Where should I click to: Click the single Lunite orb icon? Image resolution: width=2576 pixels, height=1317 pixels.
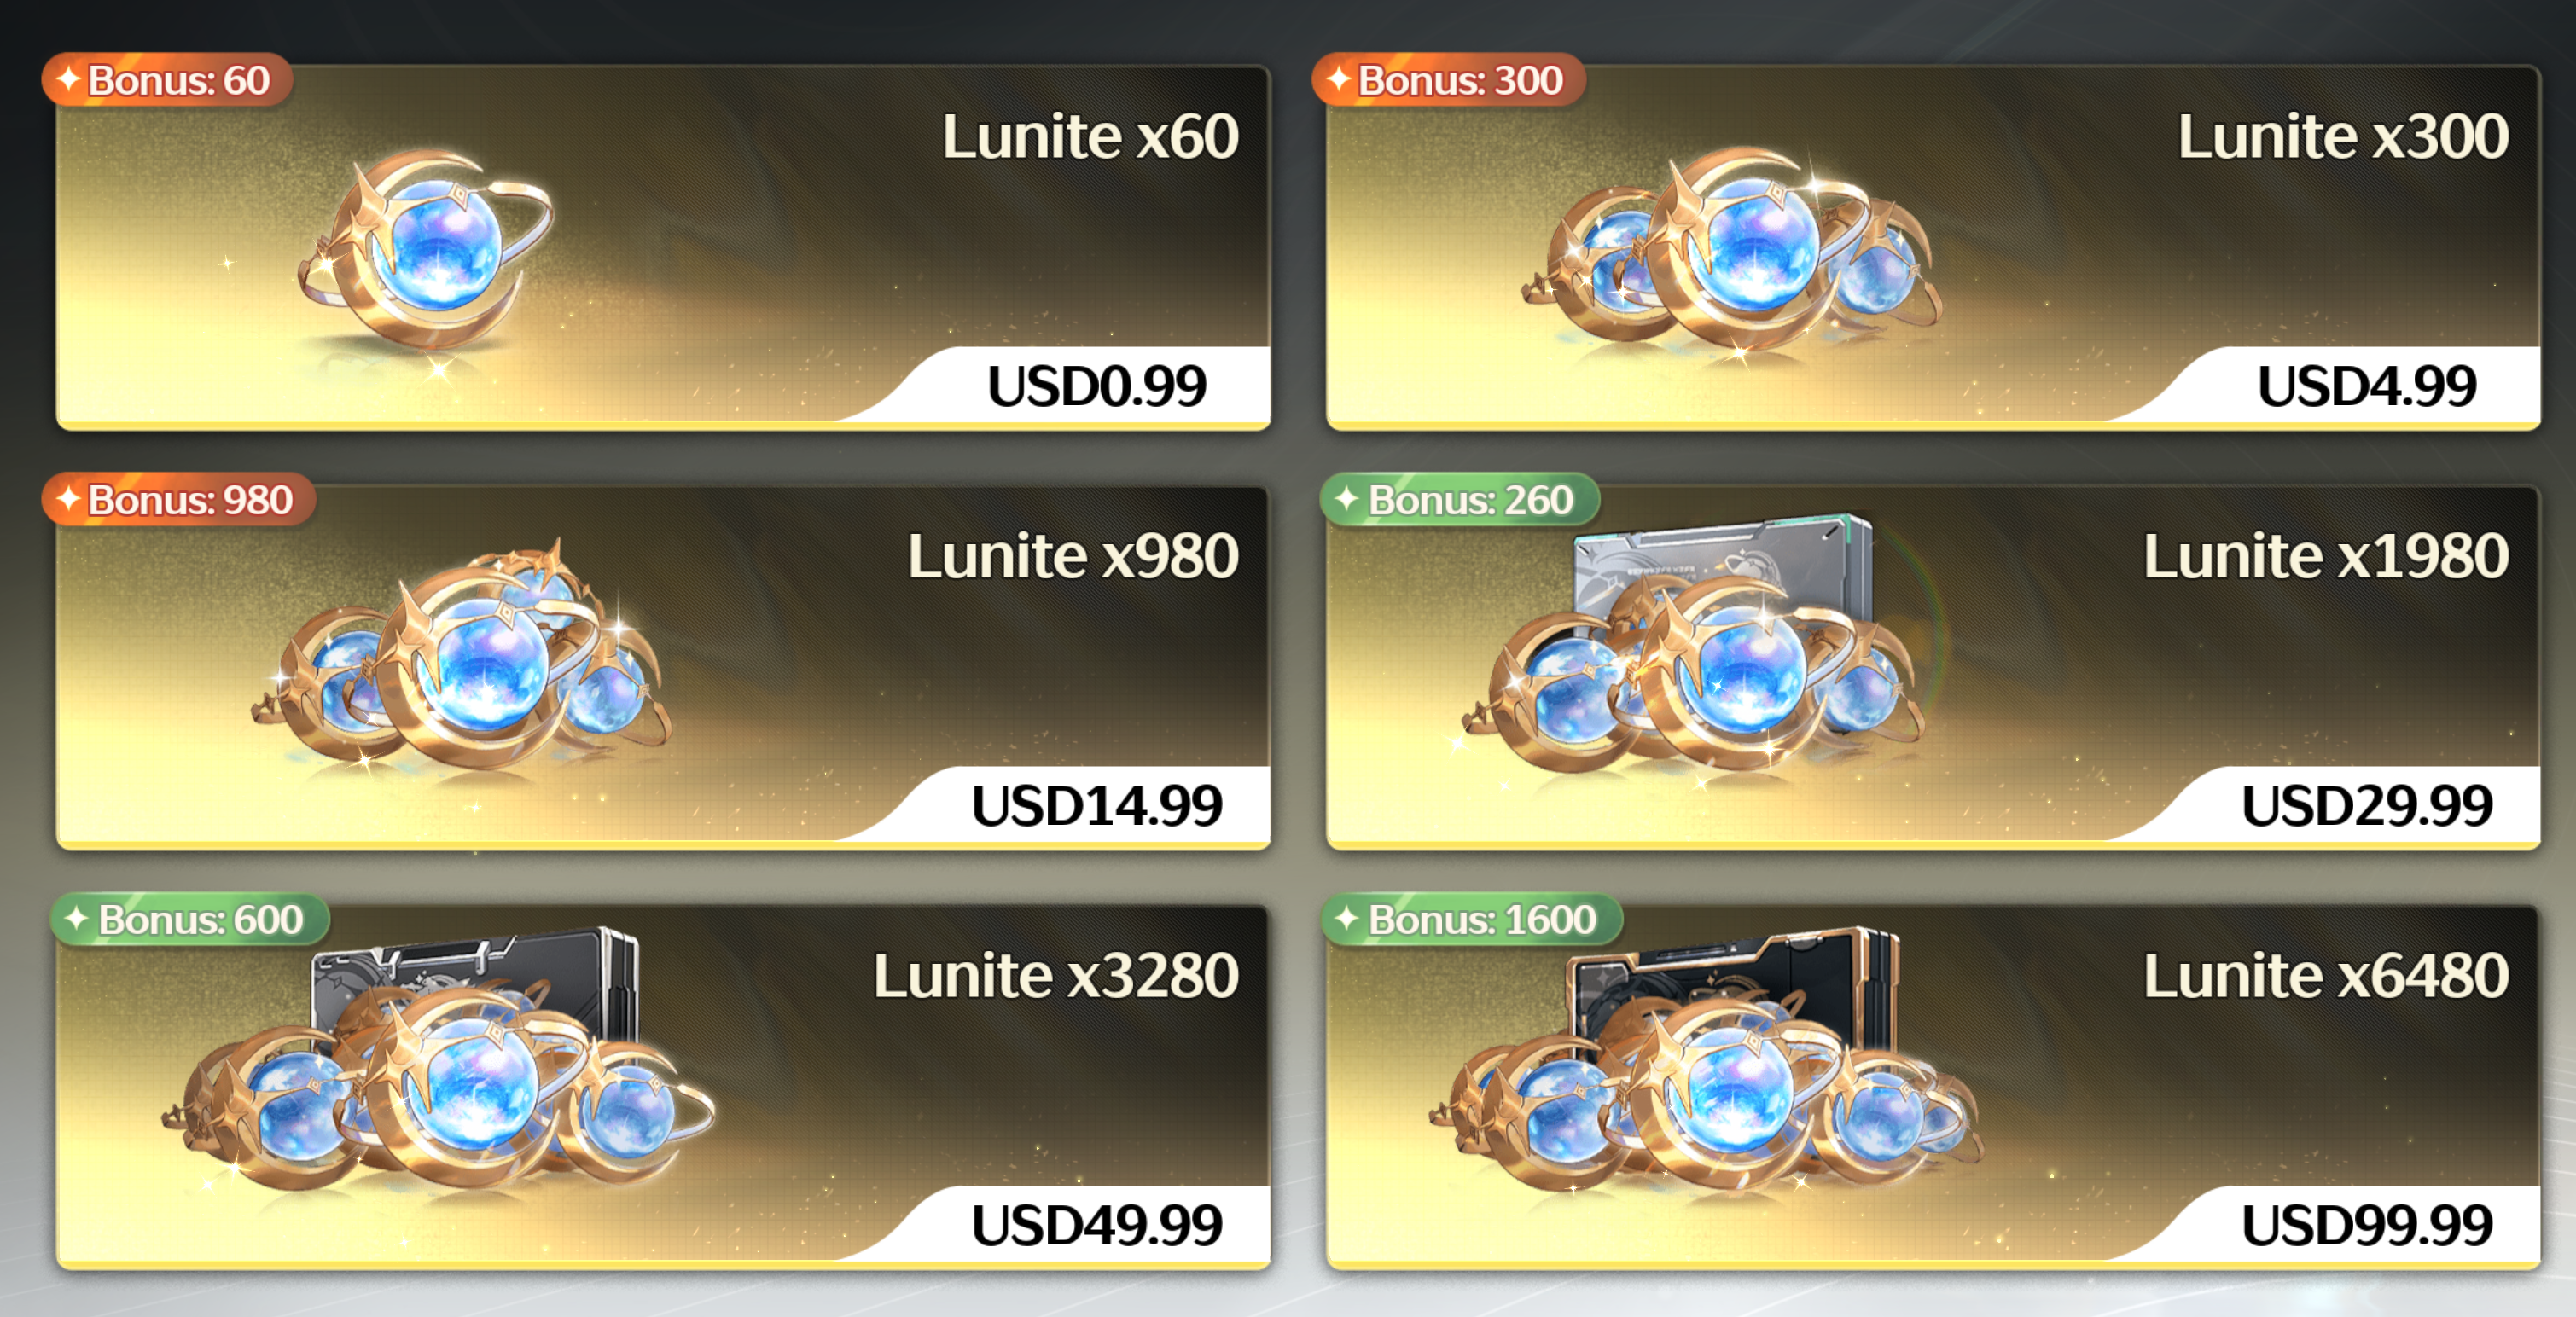click(425, 250)
